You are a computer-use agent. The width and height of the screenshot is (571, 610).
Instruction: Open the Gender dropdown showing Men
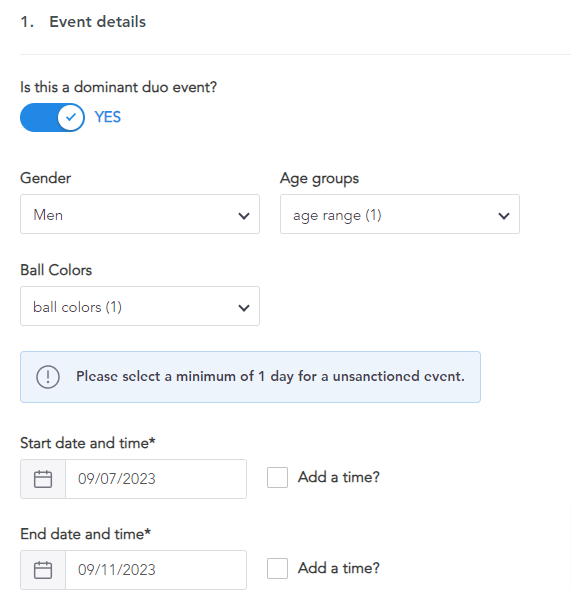pyautogui.click(x=140, y=214)
